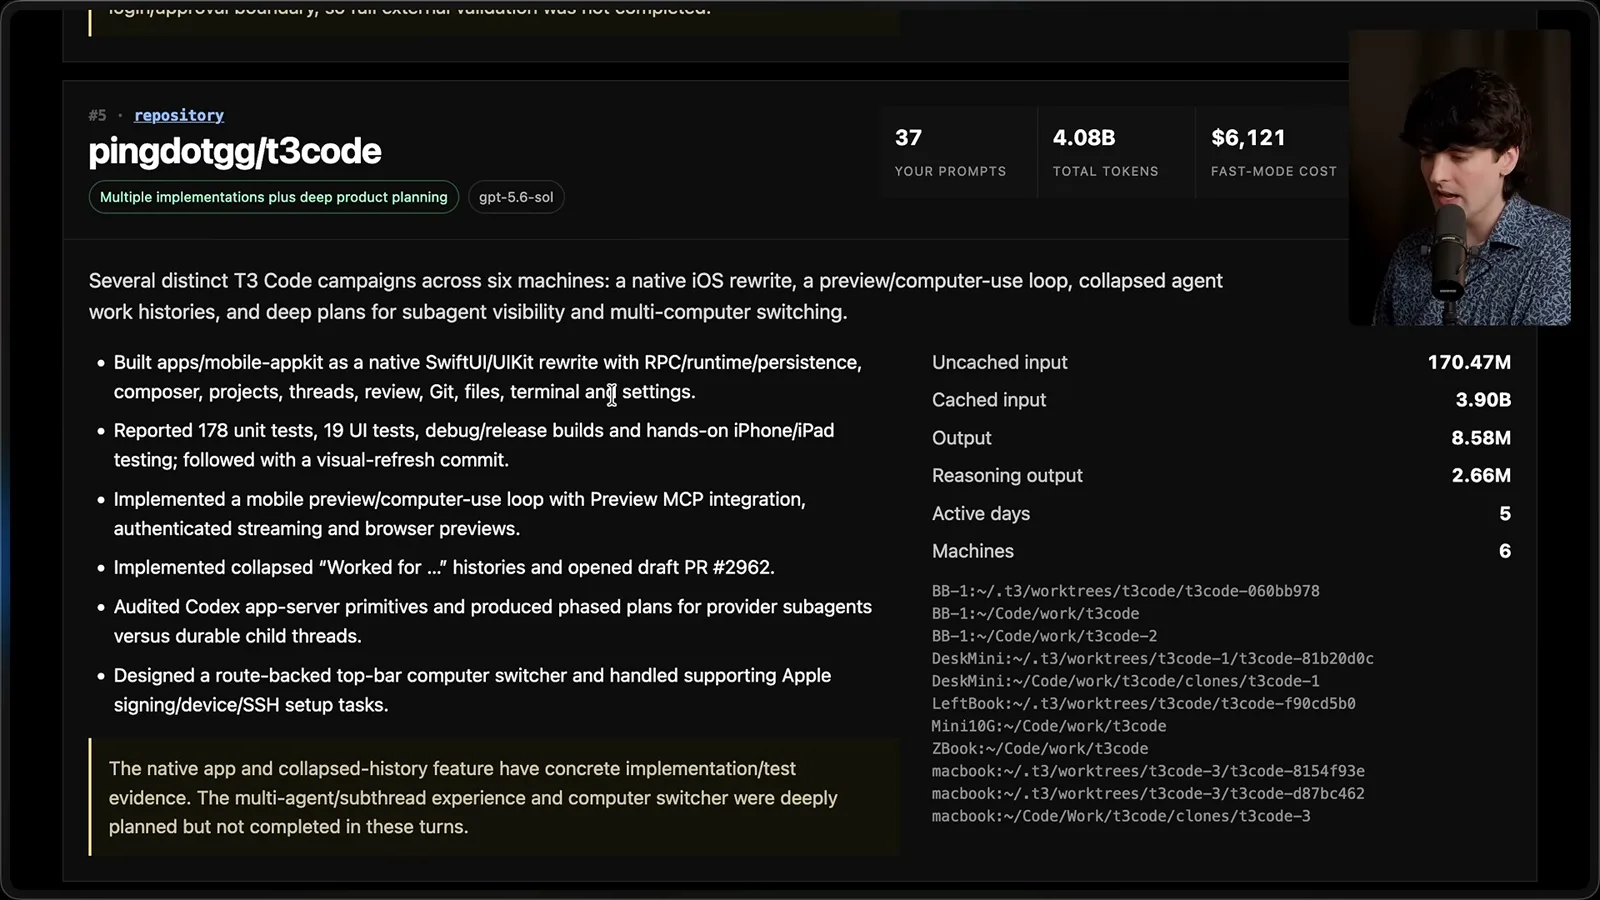Click path macbook:~/.t3/worktrees/t3code-3/t3code-8154f93e
1600x900 pixels.
(x=1148, y=771)
